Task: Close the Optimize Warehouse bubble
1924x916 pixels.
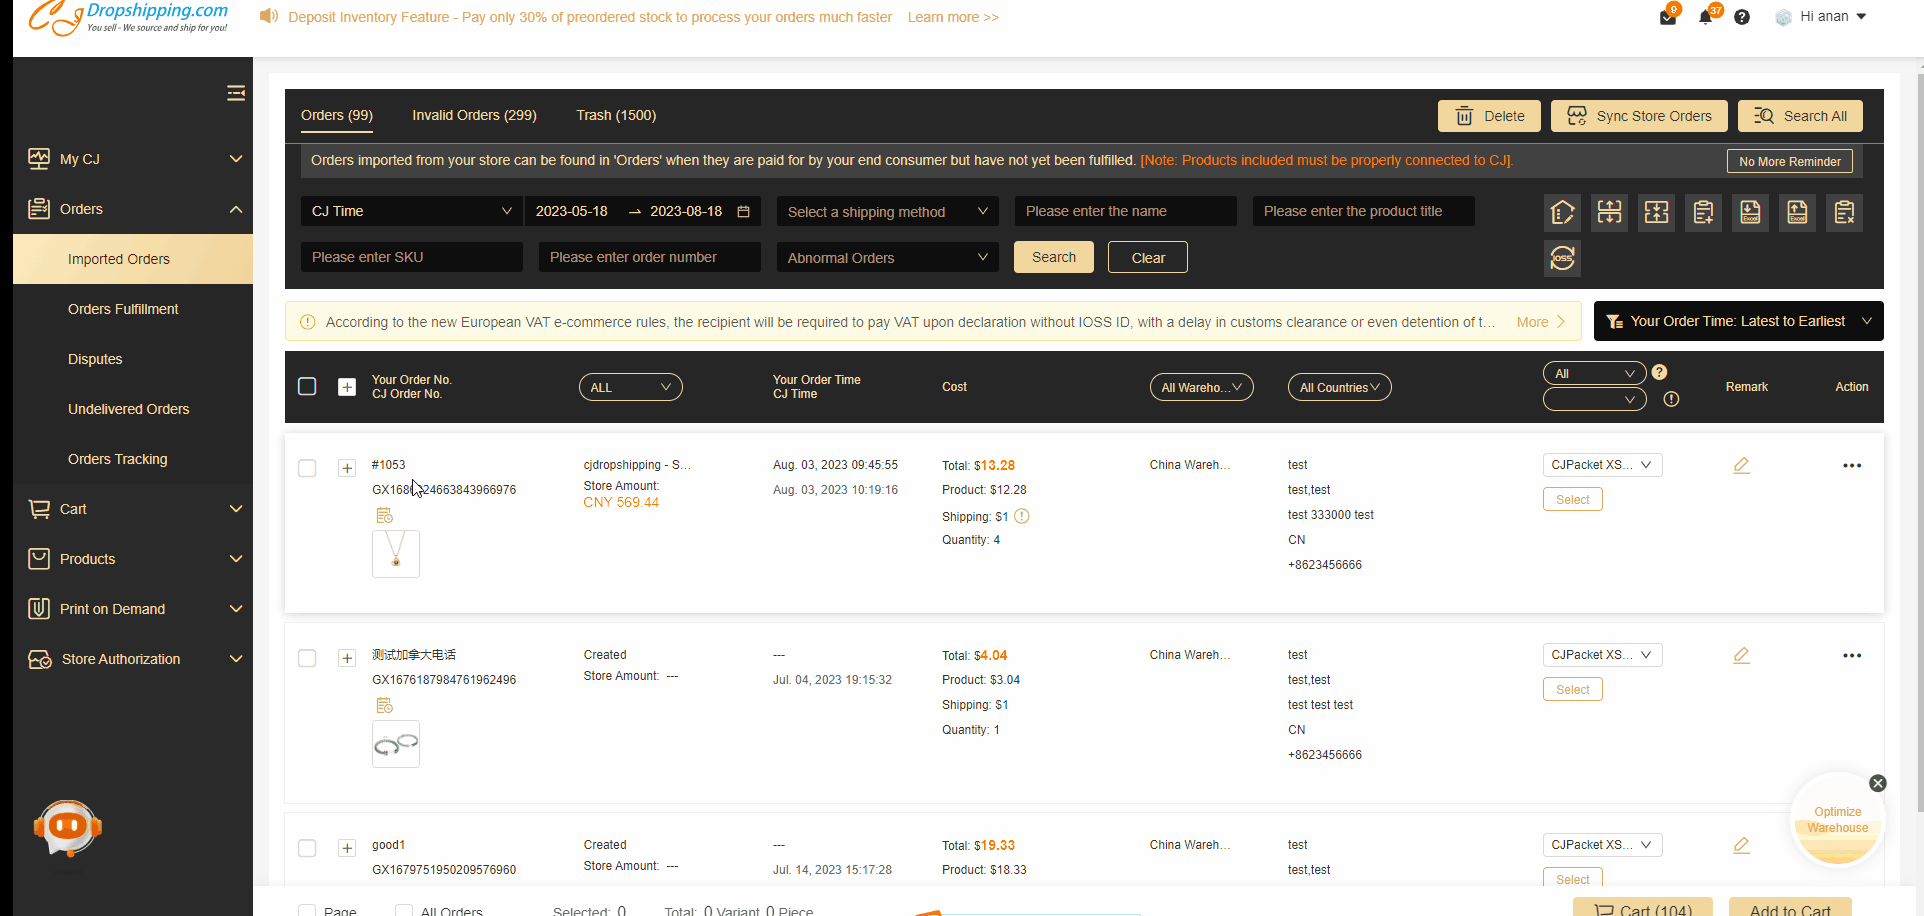Action: tap(1878, 783)
